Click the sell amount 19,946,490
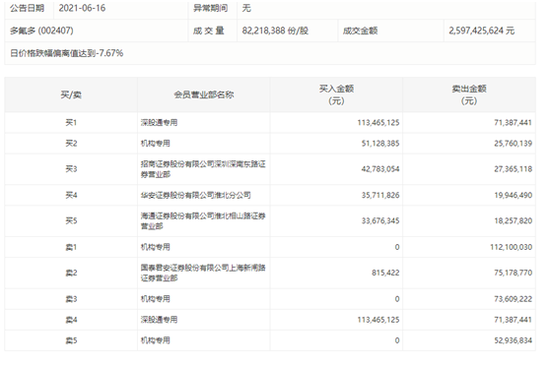This screenshot has height=367, width=550. point(513,195)
